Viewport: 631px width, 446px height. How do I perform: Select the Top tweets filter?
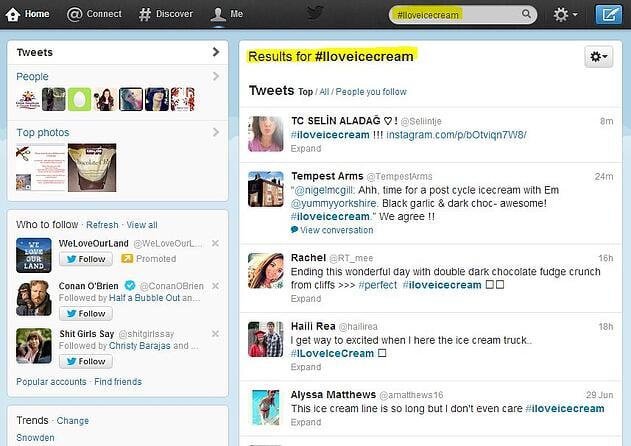305,92
